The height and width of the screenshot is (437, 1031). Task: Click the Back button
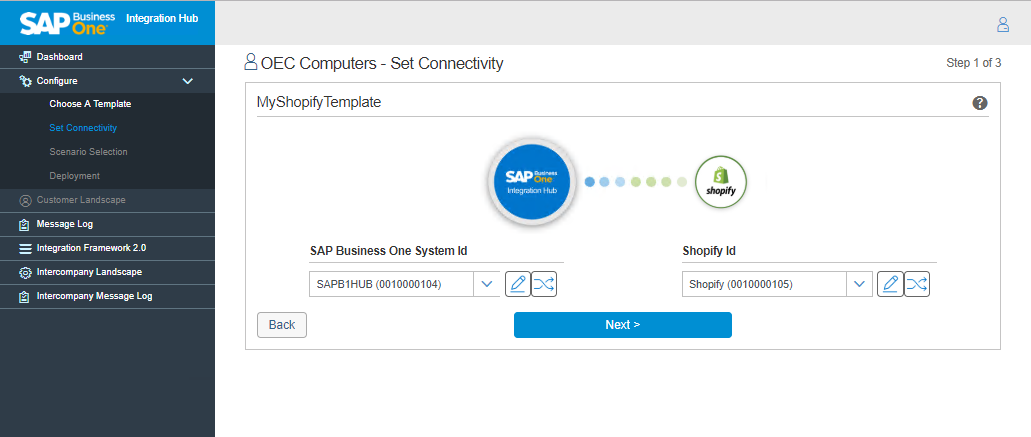[282, 325]
